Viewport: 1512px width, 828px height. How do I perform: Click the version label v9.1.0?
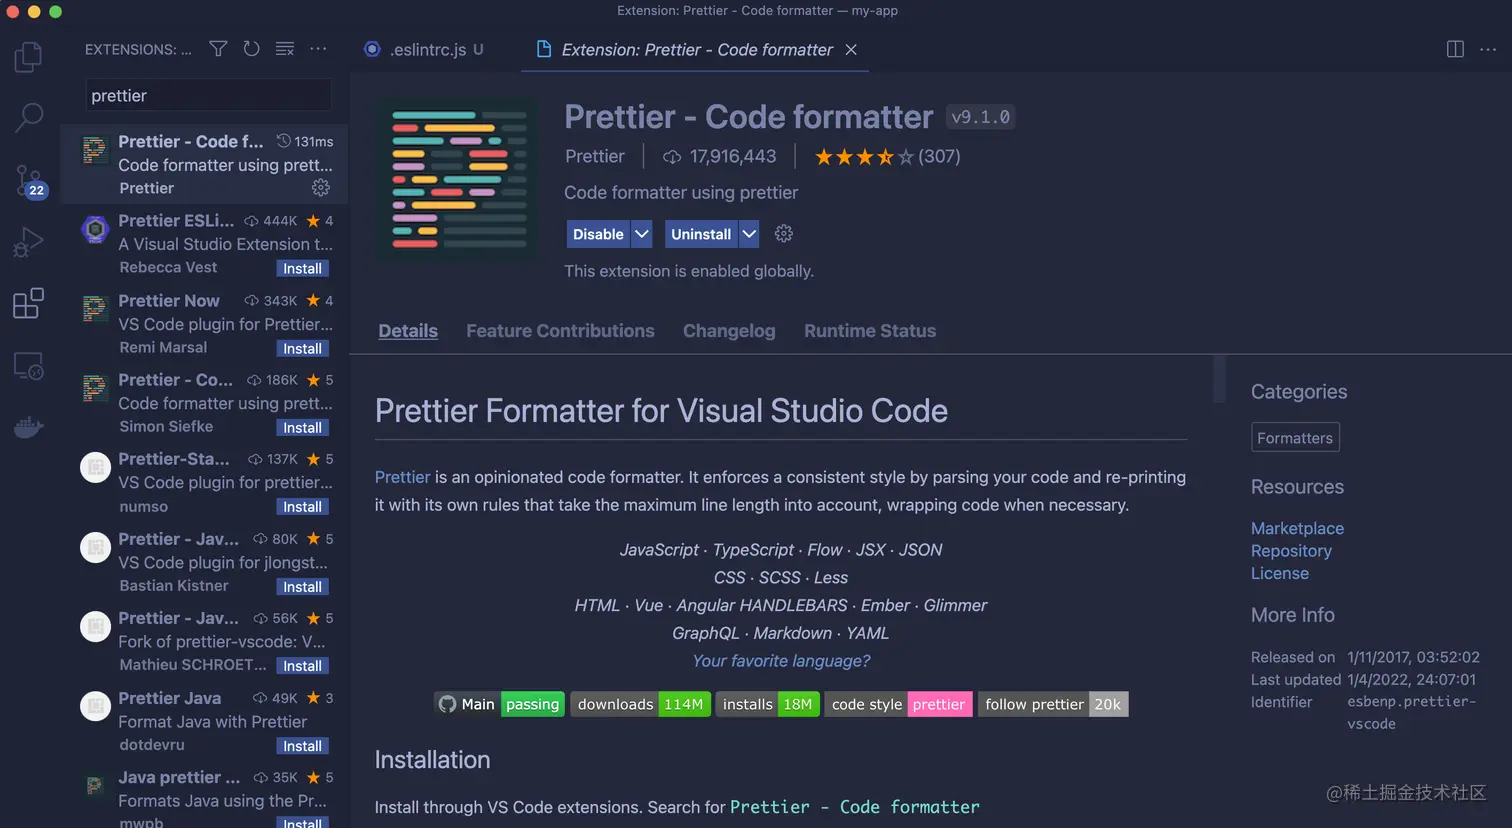[980, 117]
